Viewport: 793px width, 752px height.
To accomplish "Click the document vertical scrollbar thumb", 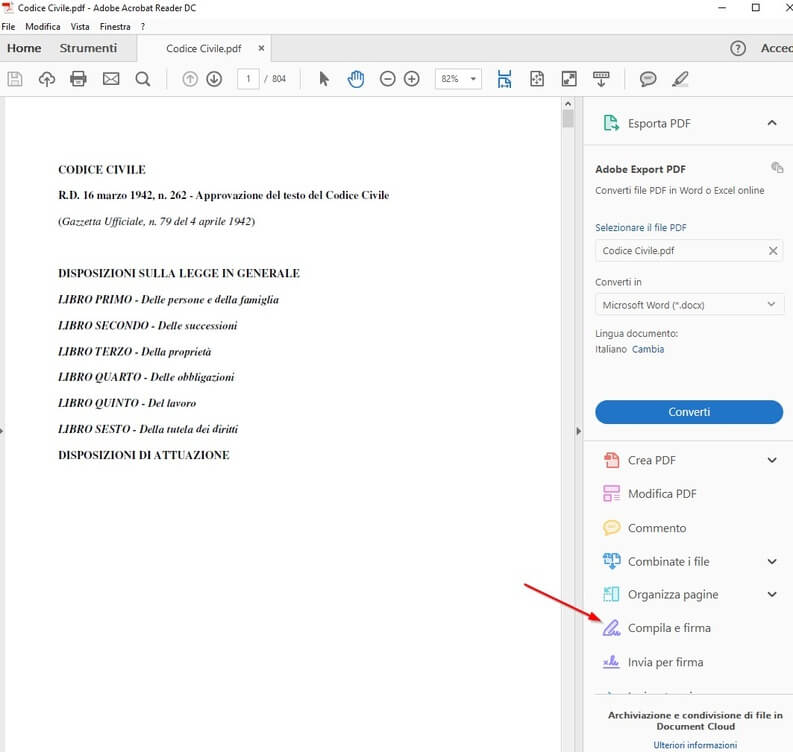I will coord(568,119).
